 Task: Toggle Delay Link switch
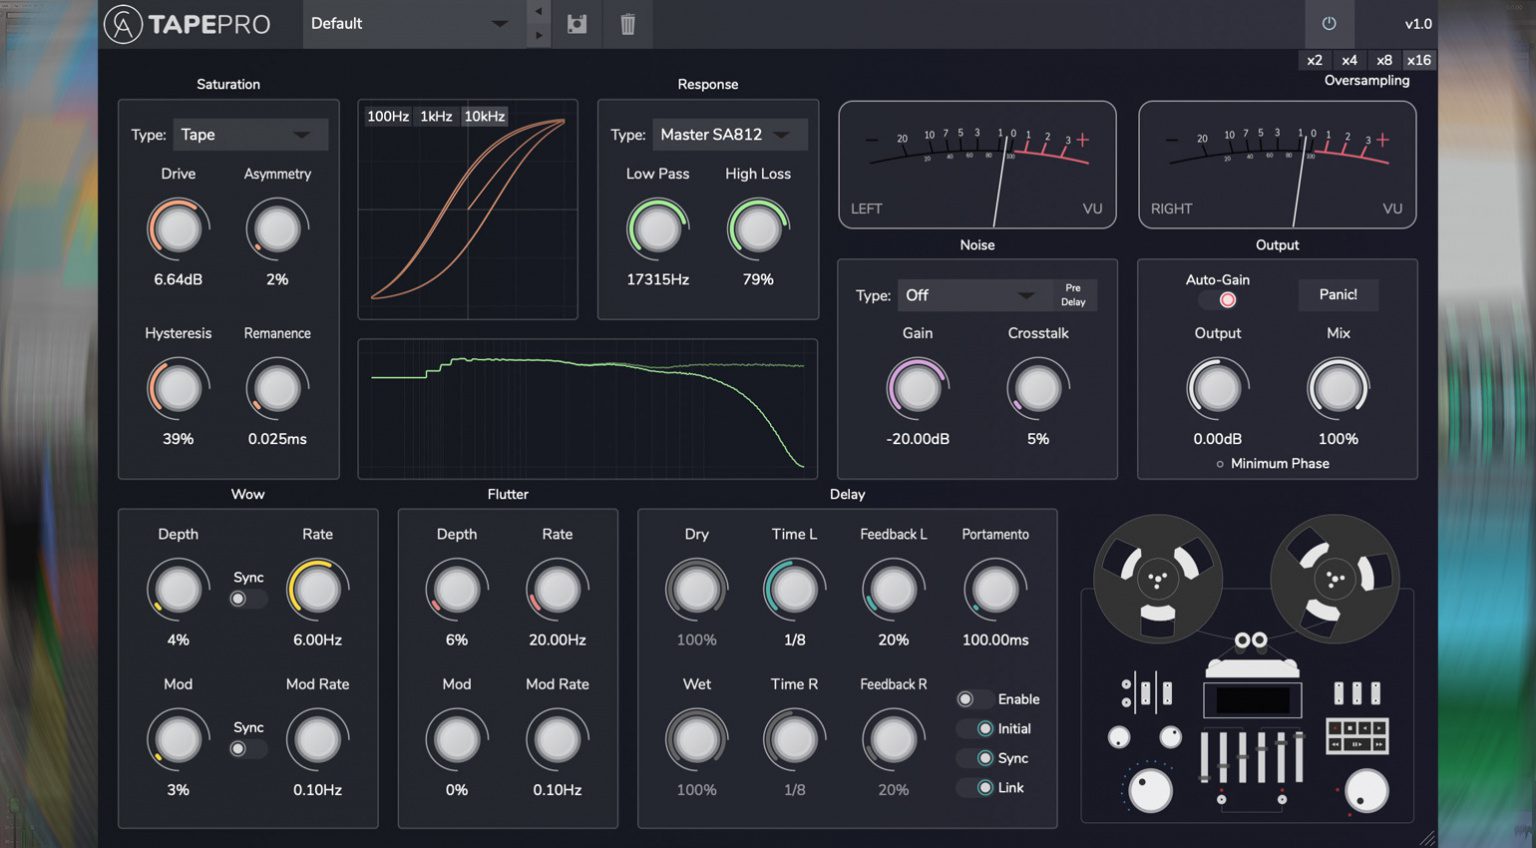click(x=975, y=788)
